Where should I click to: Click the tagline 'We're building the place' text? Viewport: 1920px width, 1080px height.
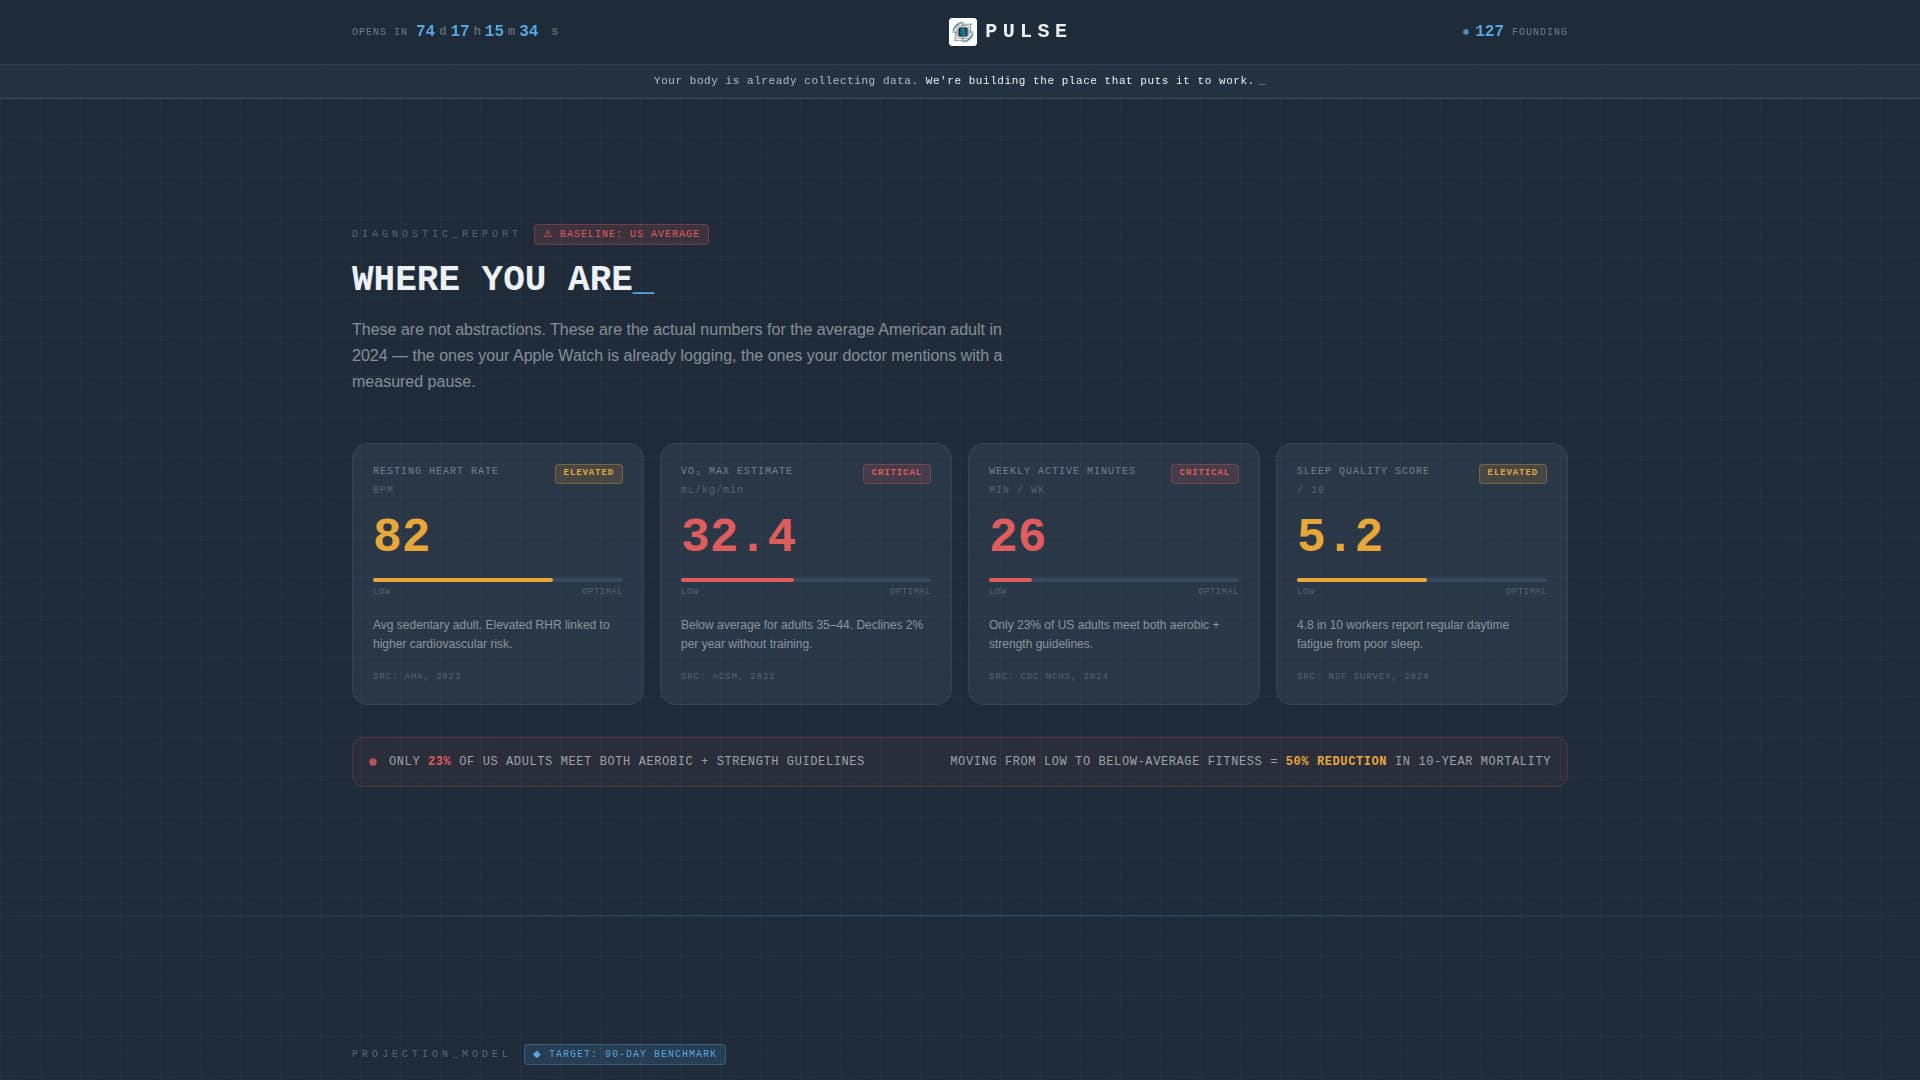coord(1089,80)
